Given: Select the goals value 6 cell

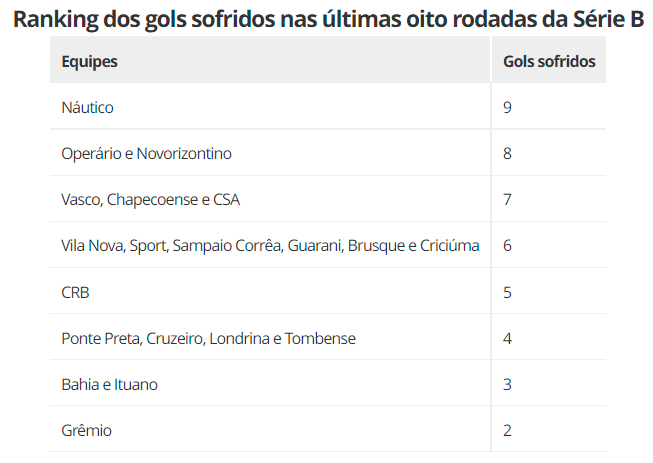Looking at the screenshot, I should point(508,246).
